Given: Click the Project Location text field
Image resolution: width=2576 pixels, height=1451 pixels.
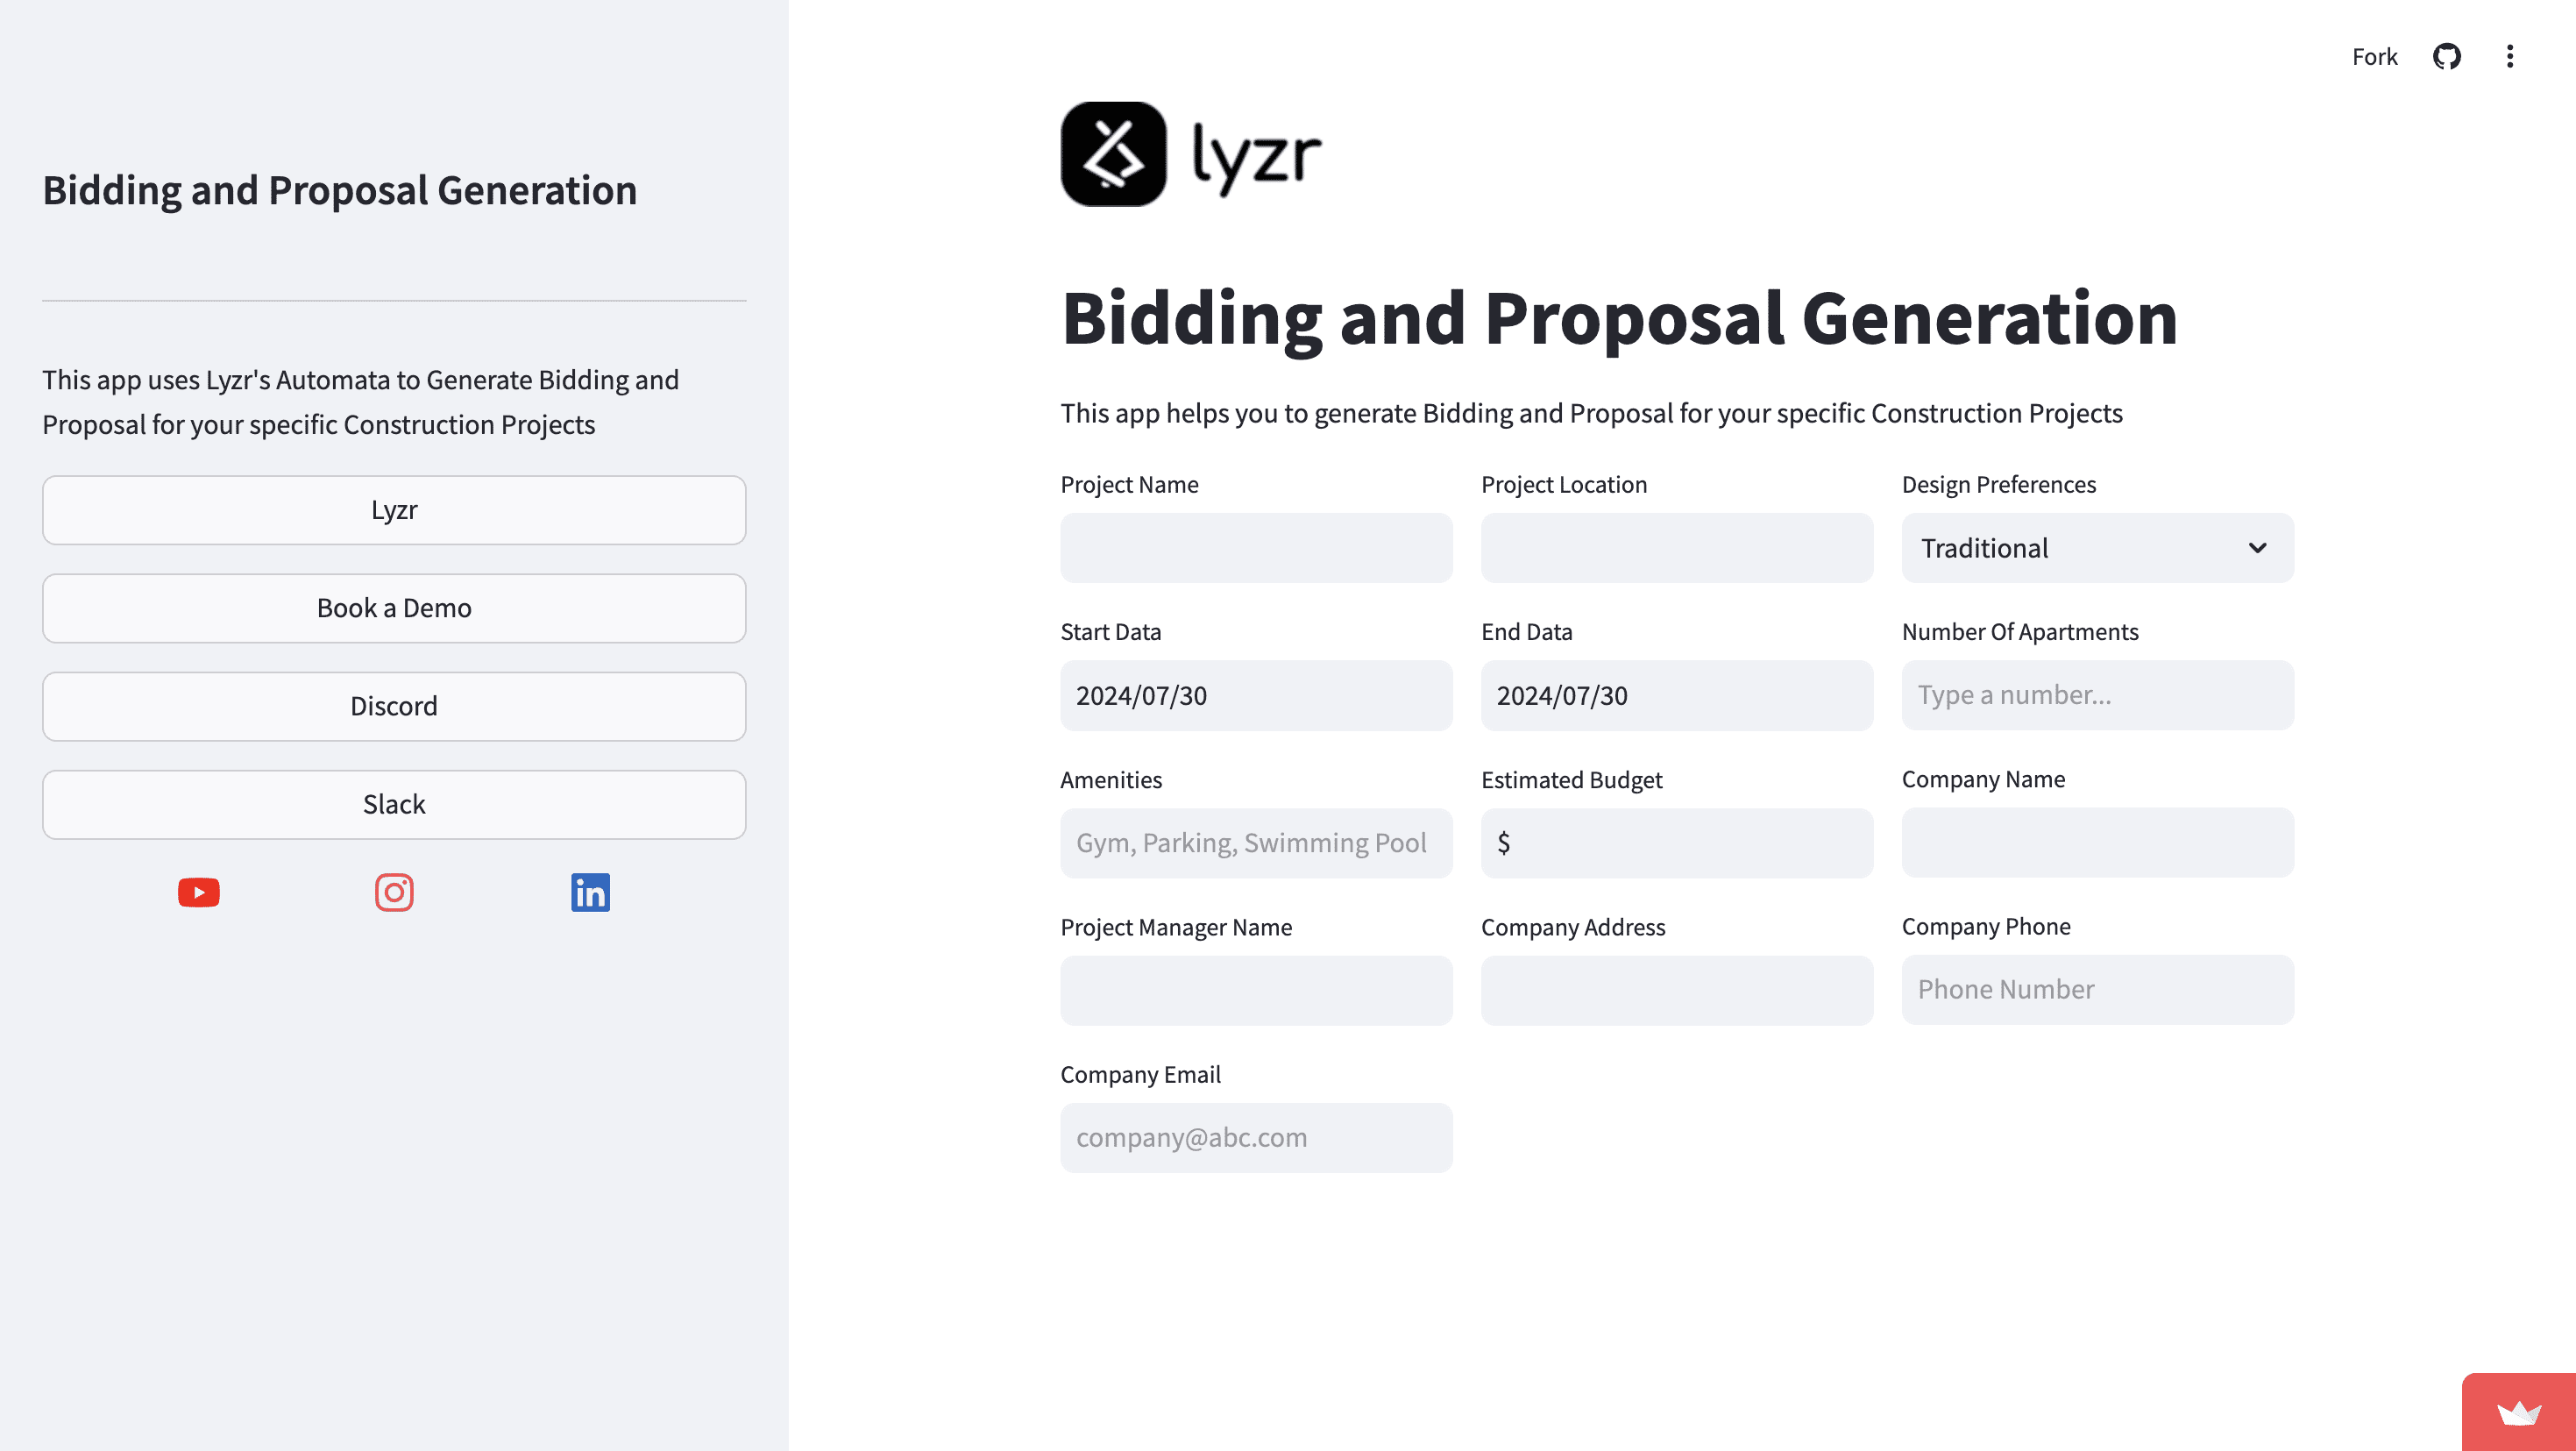Looking at the screenshot, I should [1676, 548].
